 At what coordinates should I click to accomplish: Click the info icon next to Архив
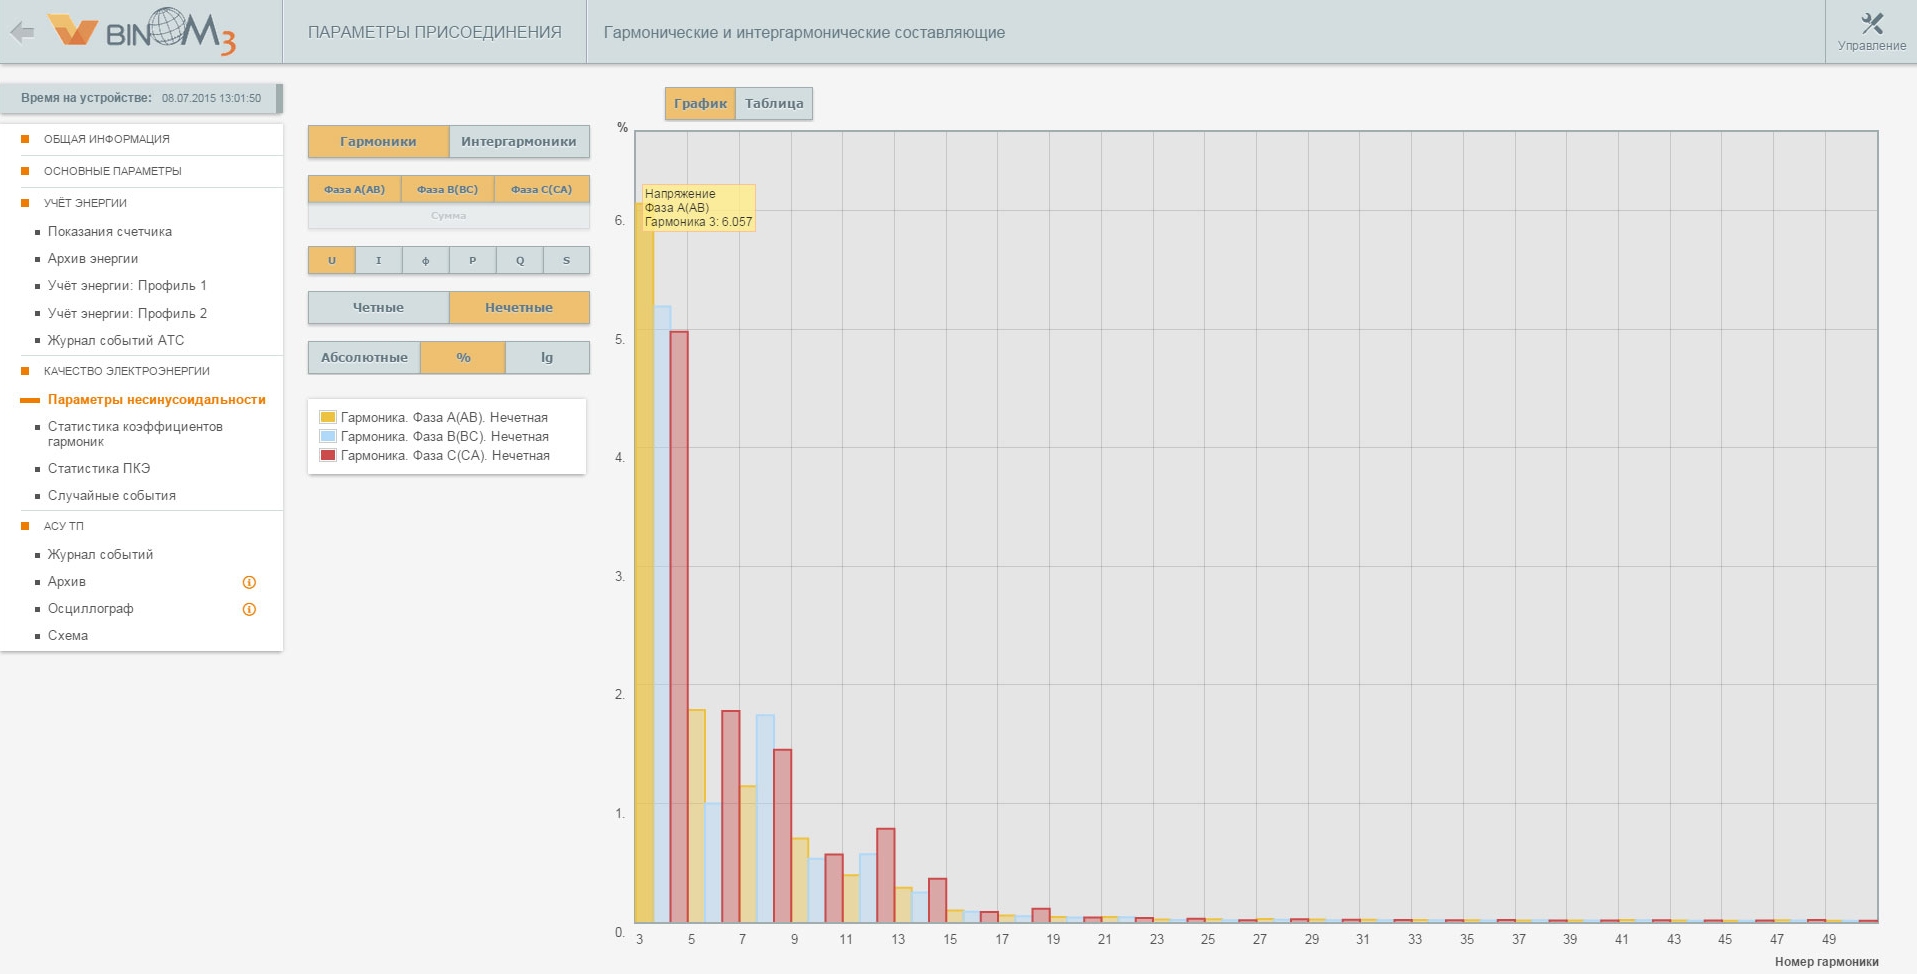click(249, 582)
